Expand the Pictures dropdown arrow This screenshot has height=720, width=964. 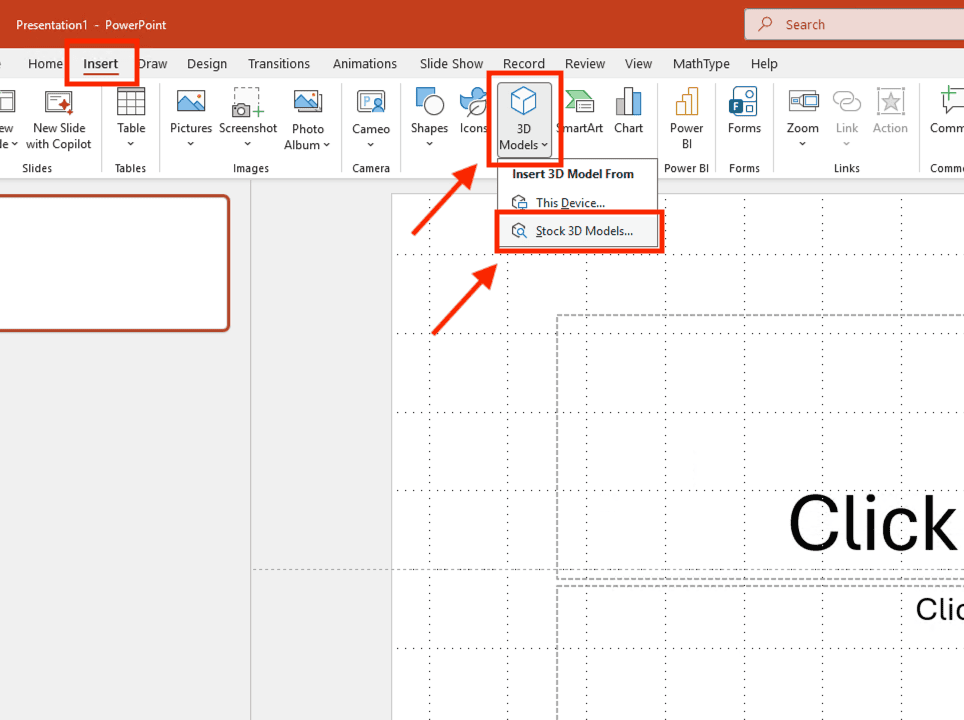191,144
